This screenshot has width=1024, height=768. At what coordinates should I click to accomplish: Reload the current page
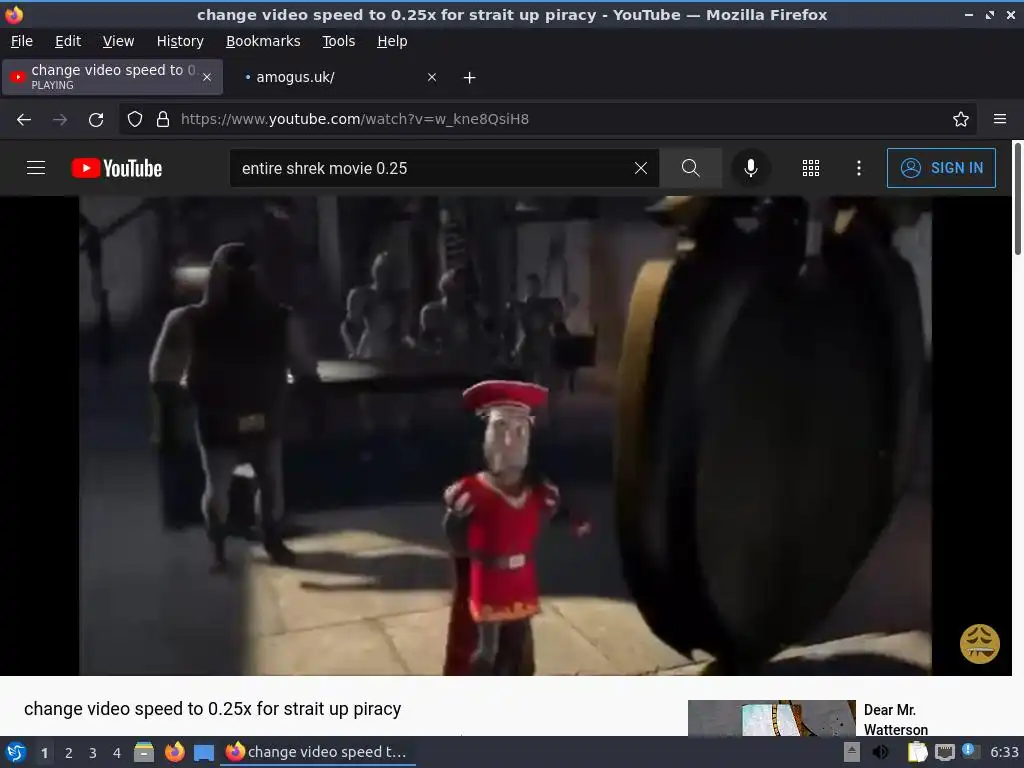pyautogui.click(x=96, y=120)
